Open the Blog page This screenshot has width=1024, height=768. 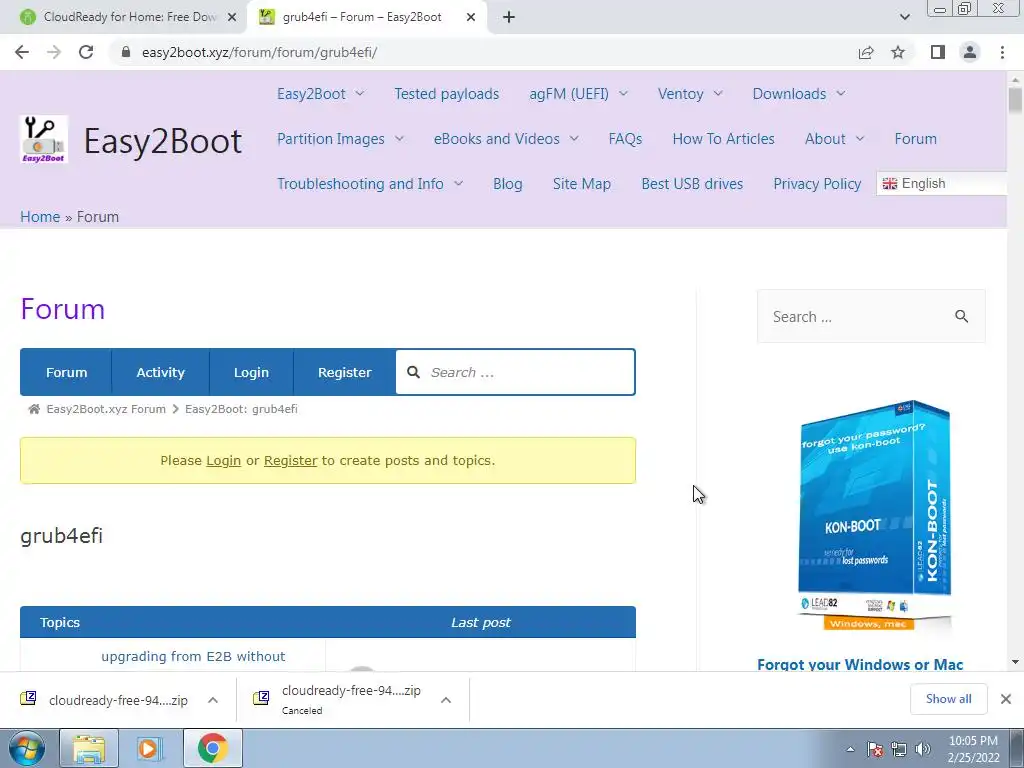[507, 184]
